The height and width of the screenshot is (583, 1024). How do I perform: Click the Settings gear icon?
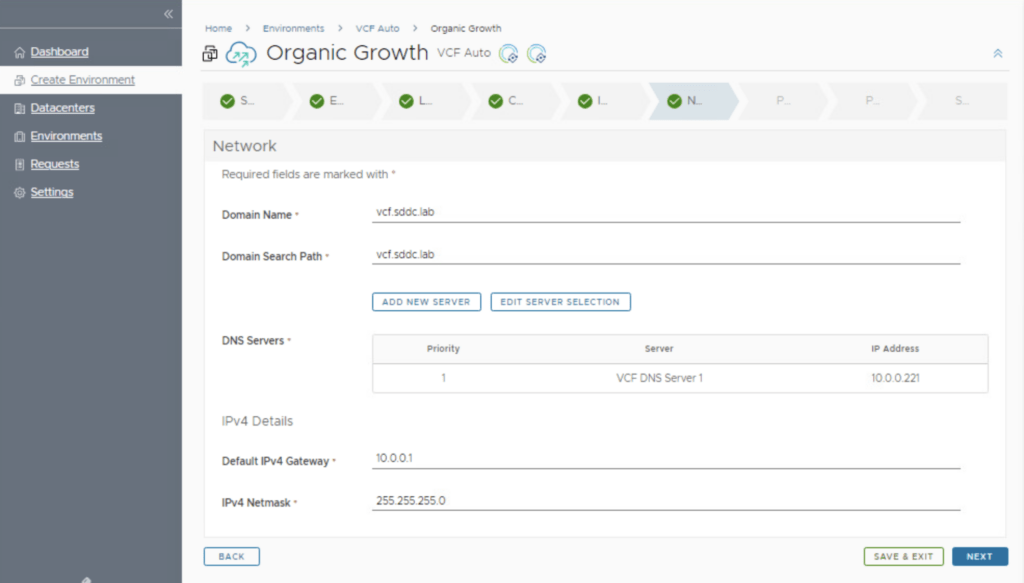(x=20, y=192)
